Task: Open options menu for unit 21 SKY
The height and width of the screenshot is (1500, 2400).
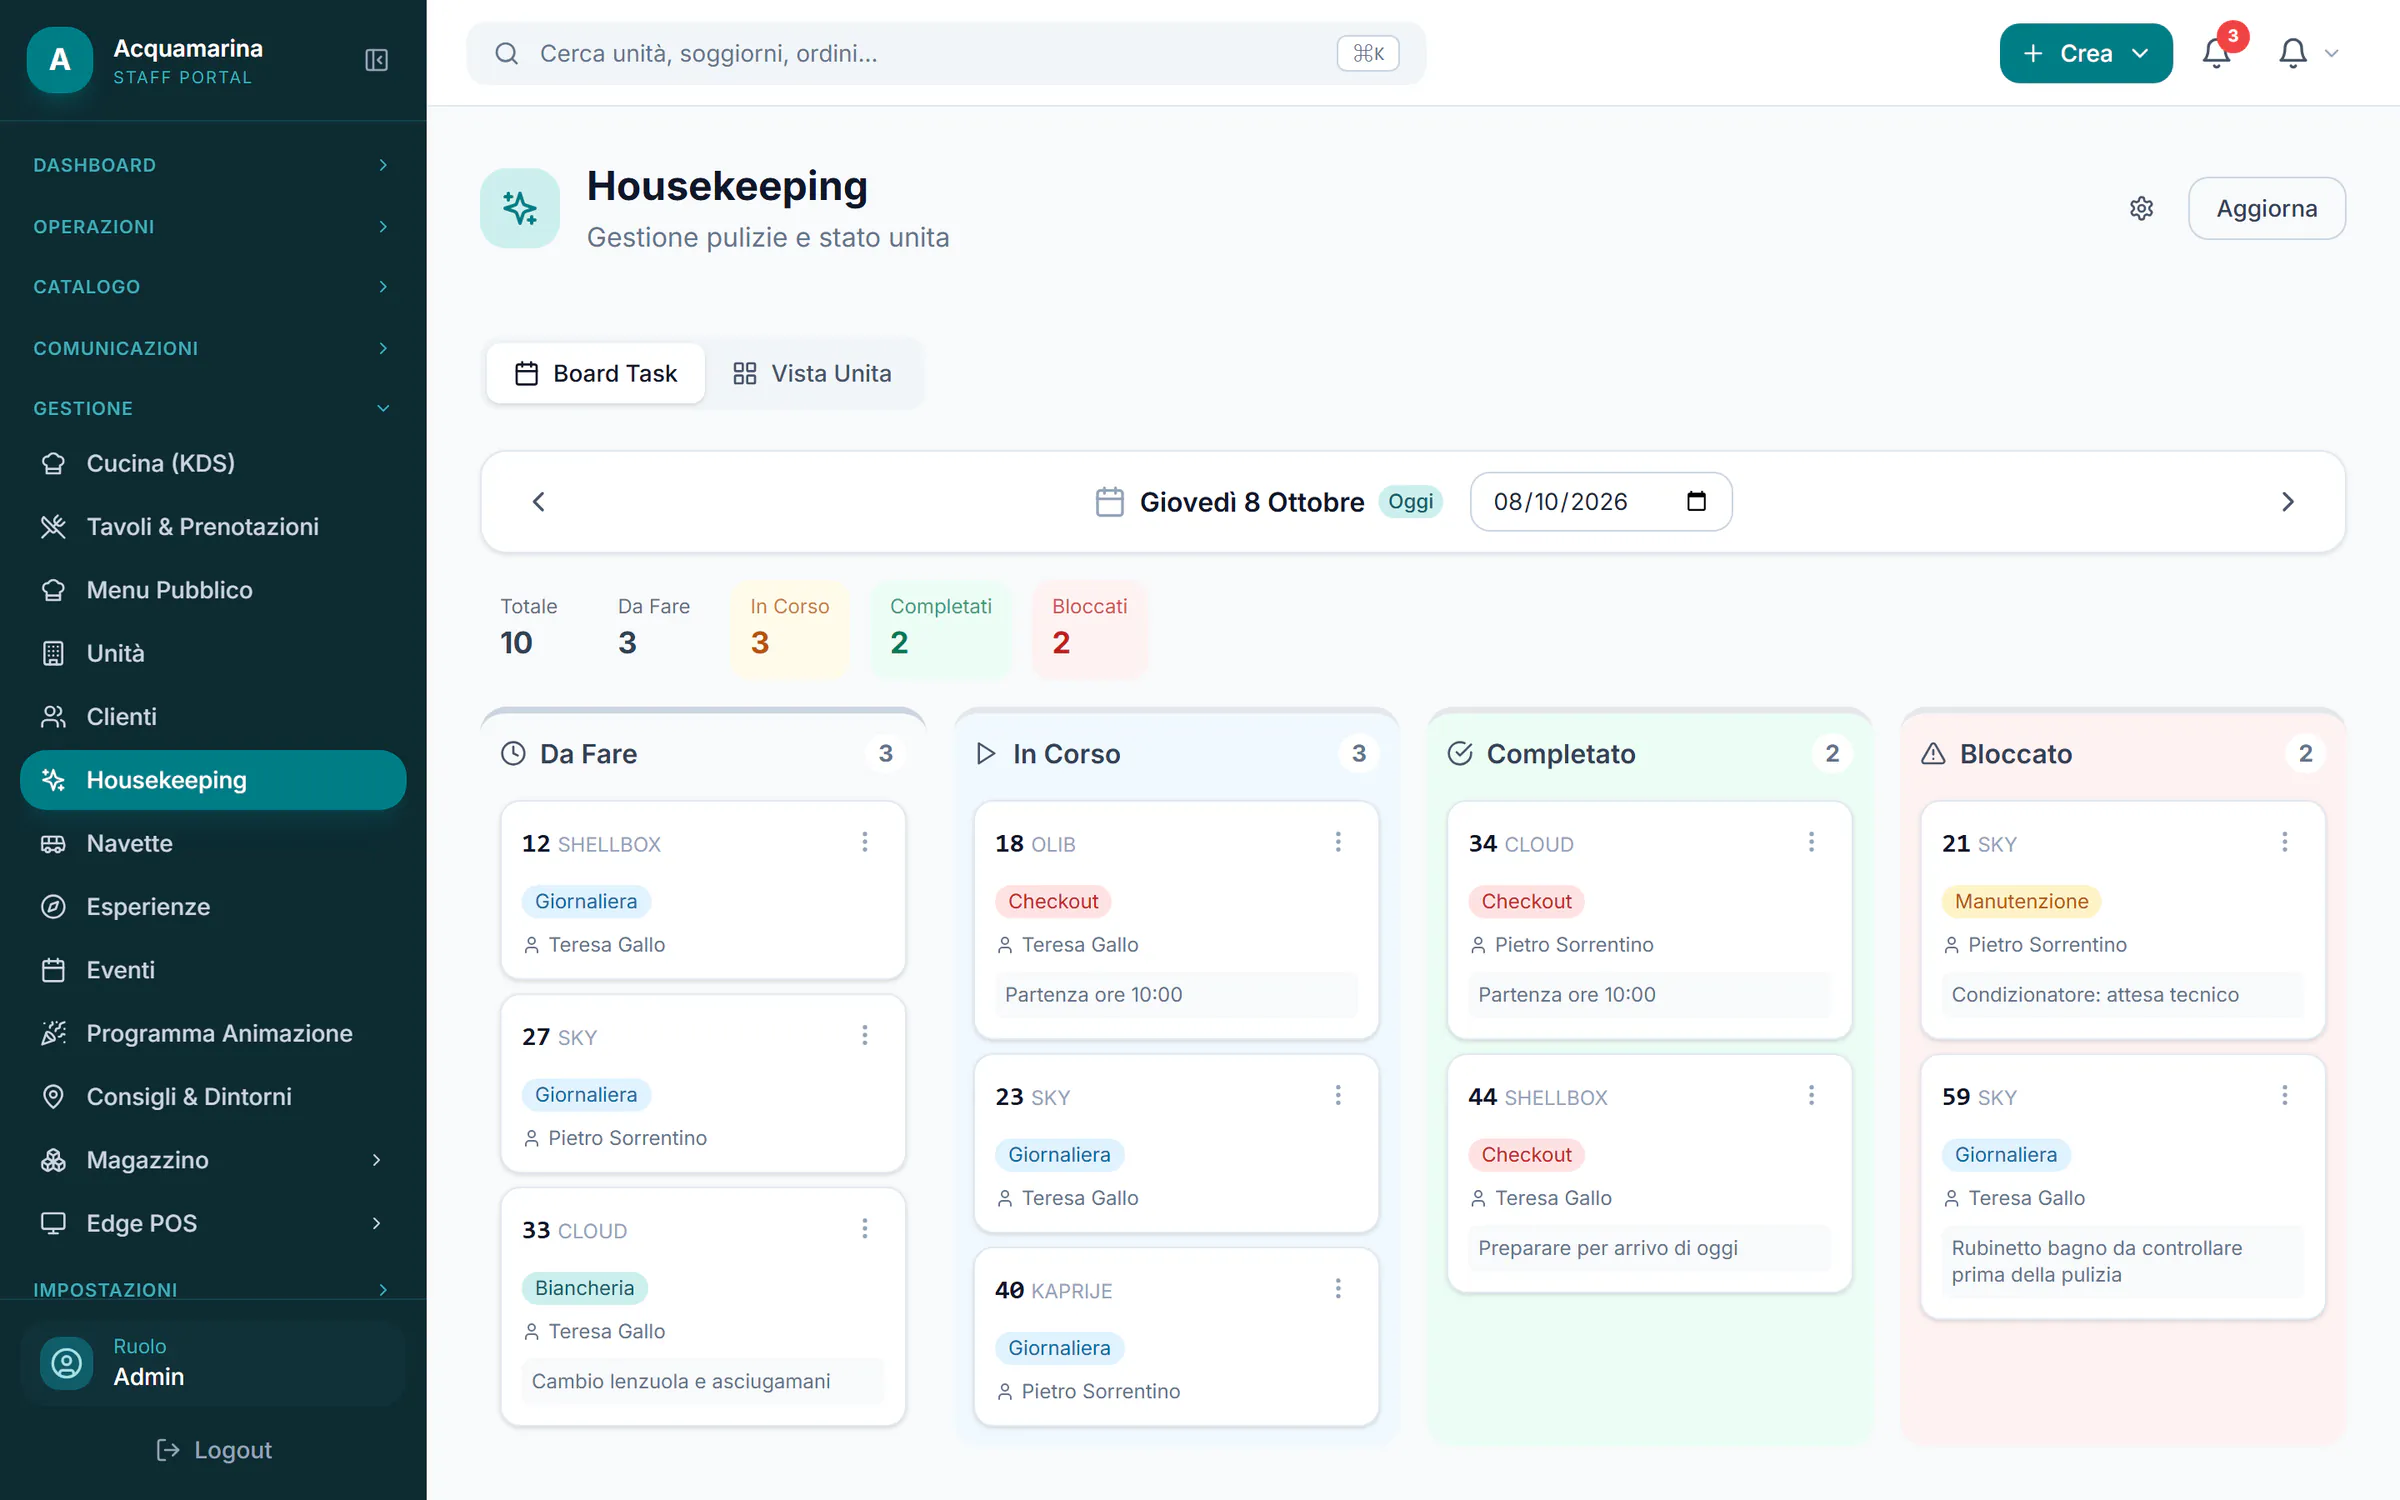Action: coord(2285,842)
